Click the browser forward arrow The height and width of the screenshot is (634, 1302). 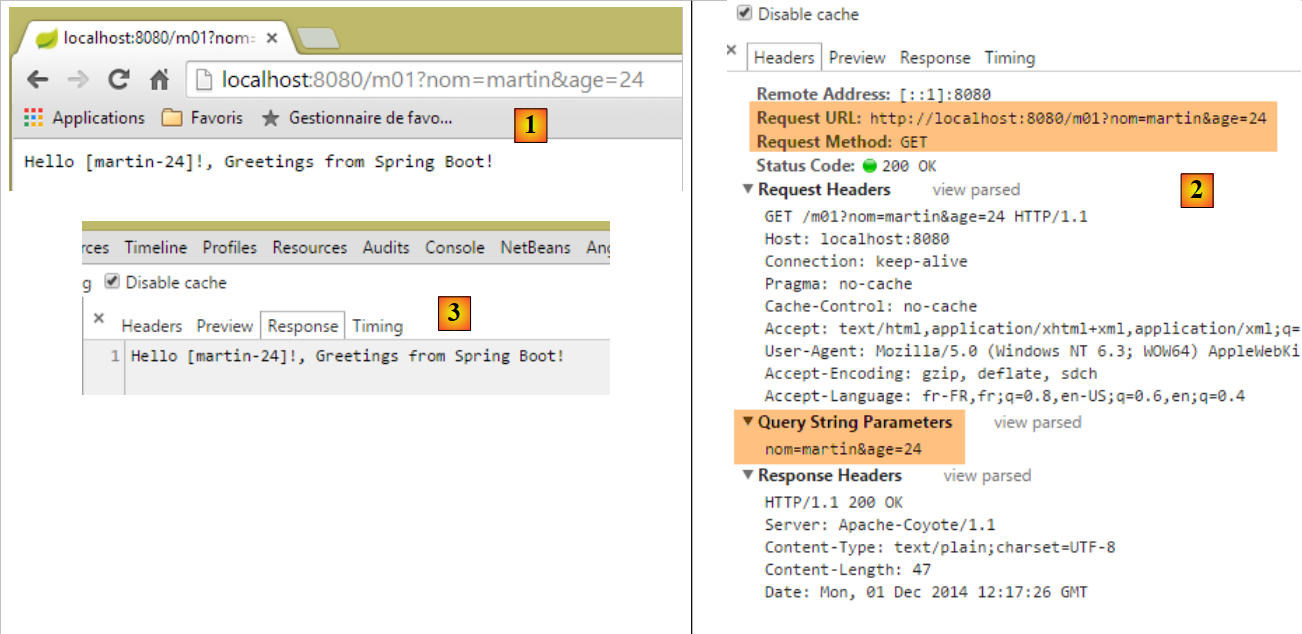[x=78, y=80]
